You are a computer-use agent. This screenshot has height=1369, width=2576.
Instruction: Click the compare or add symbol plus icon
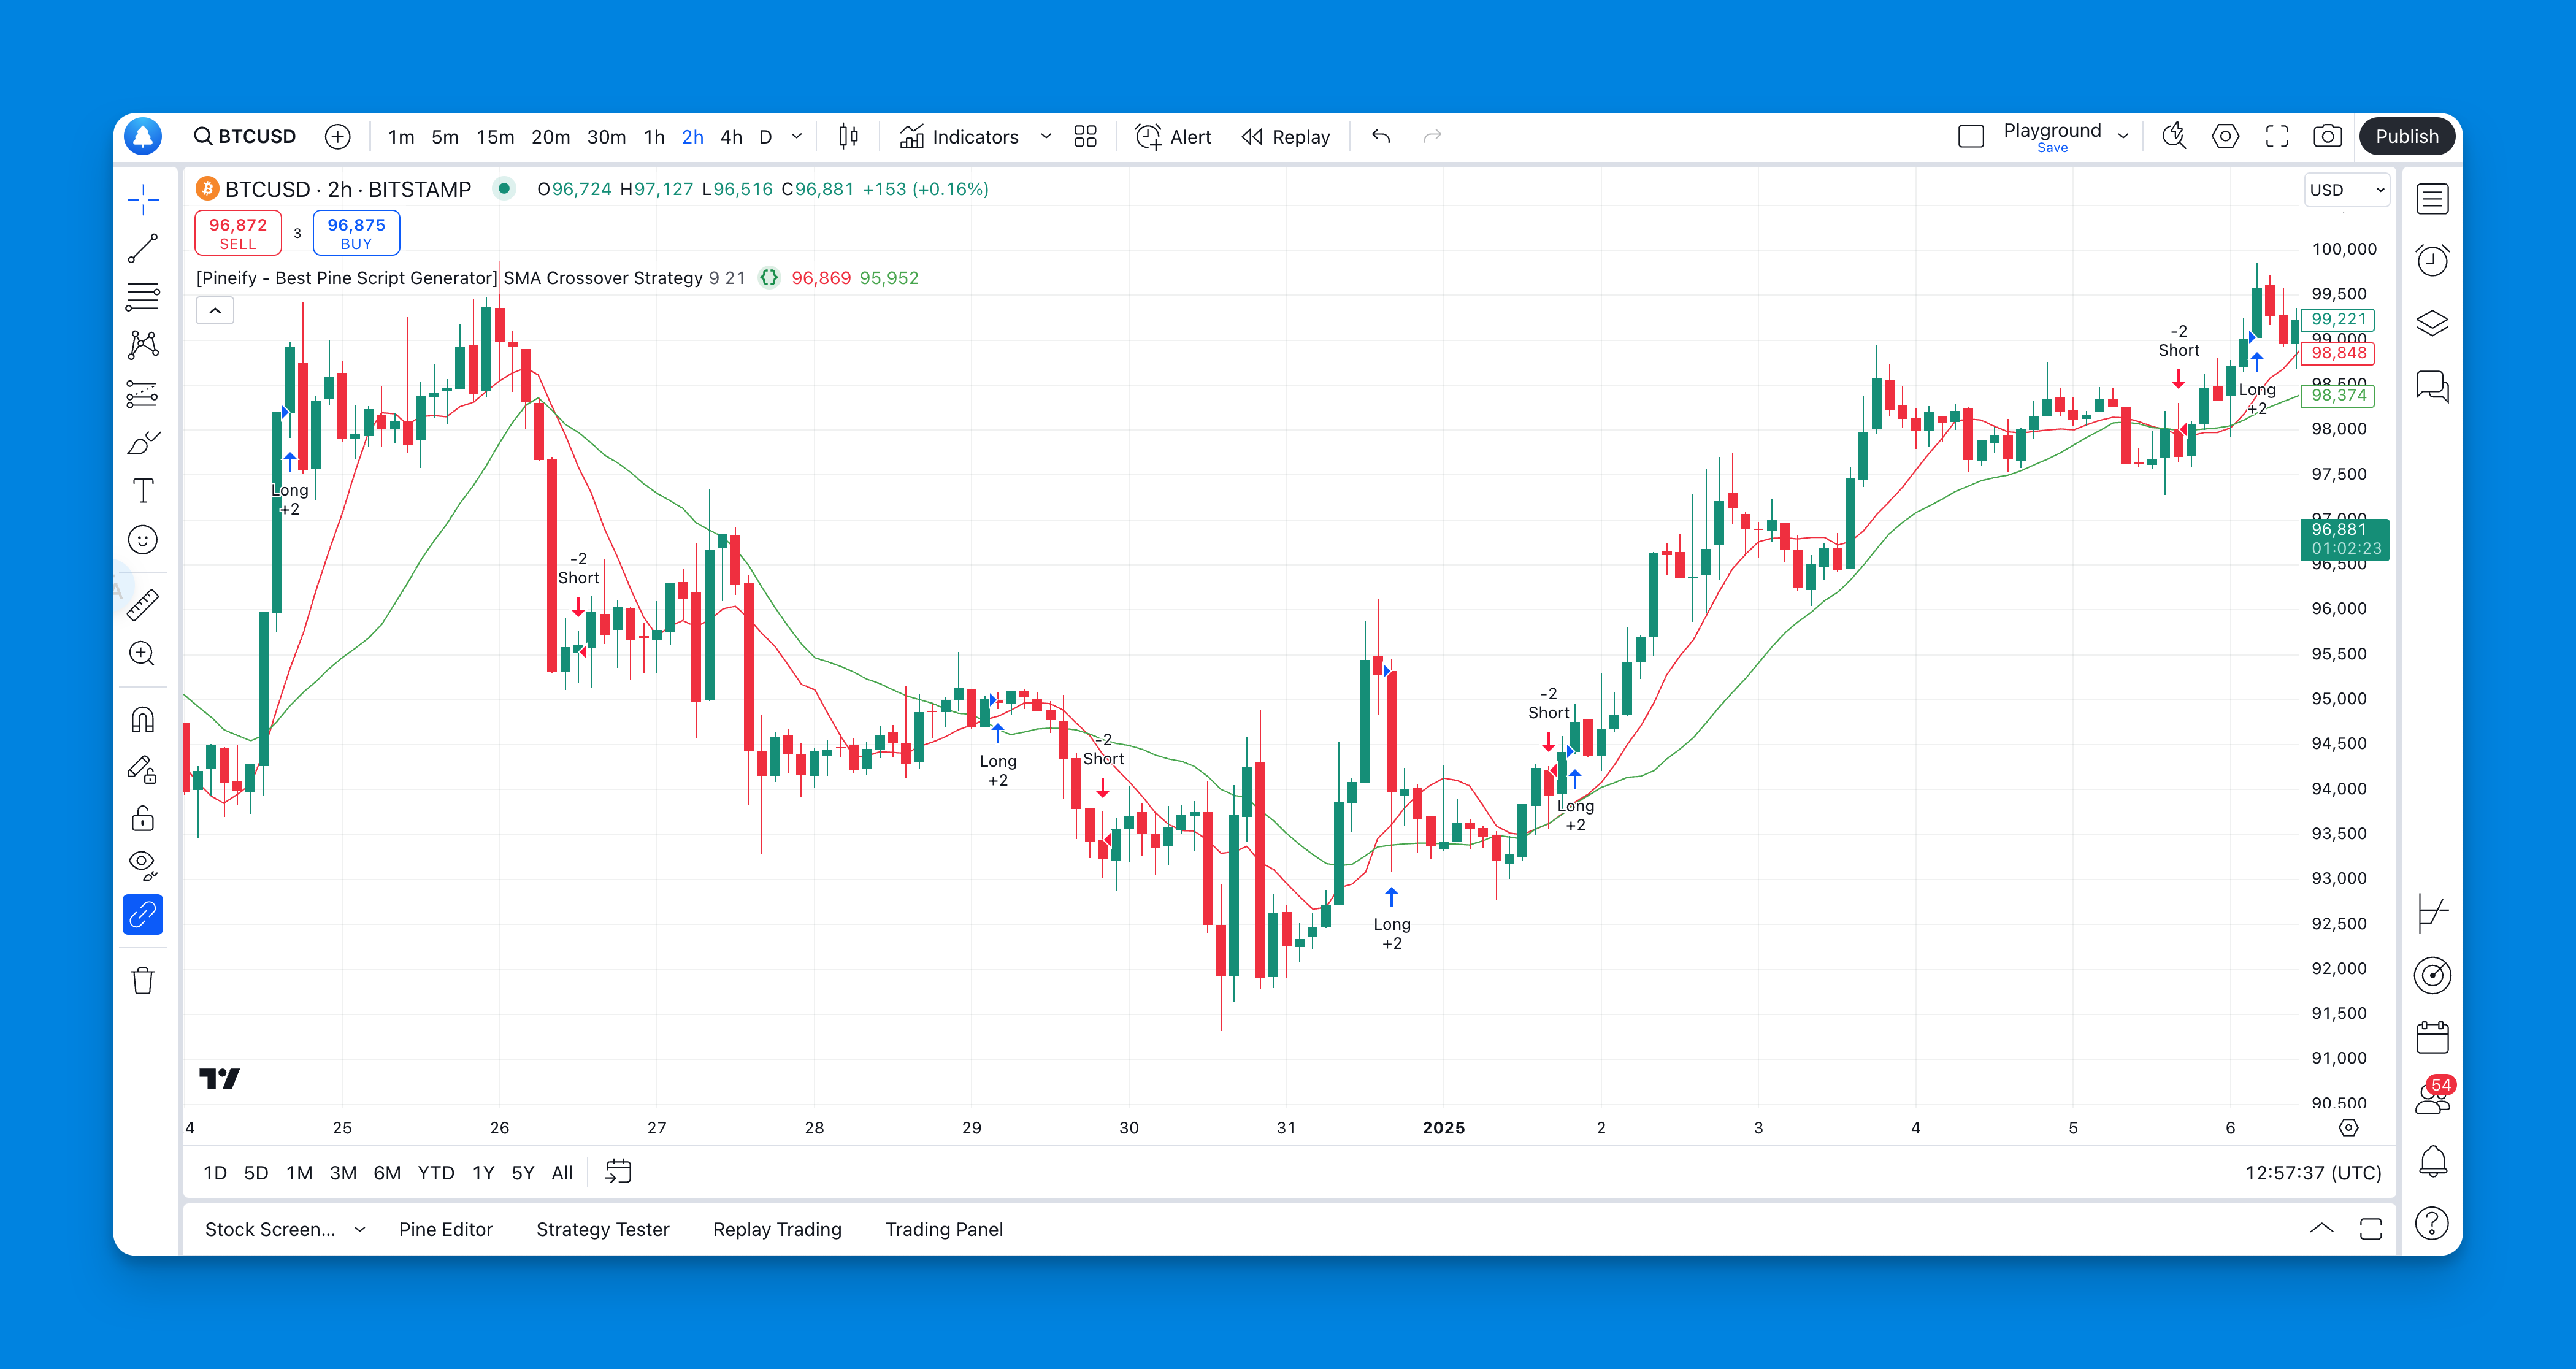click(338, 137)
